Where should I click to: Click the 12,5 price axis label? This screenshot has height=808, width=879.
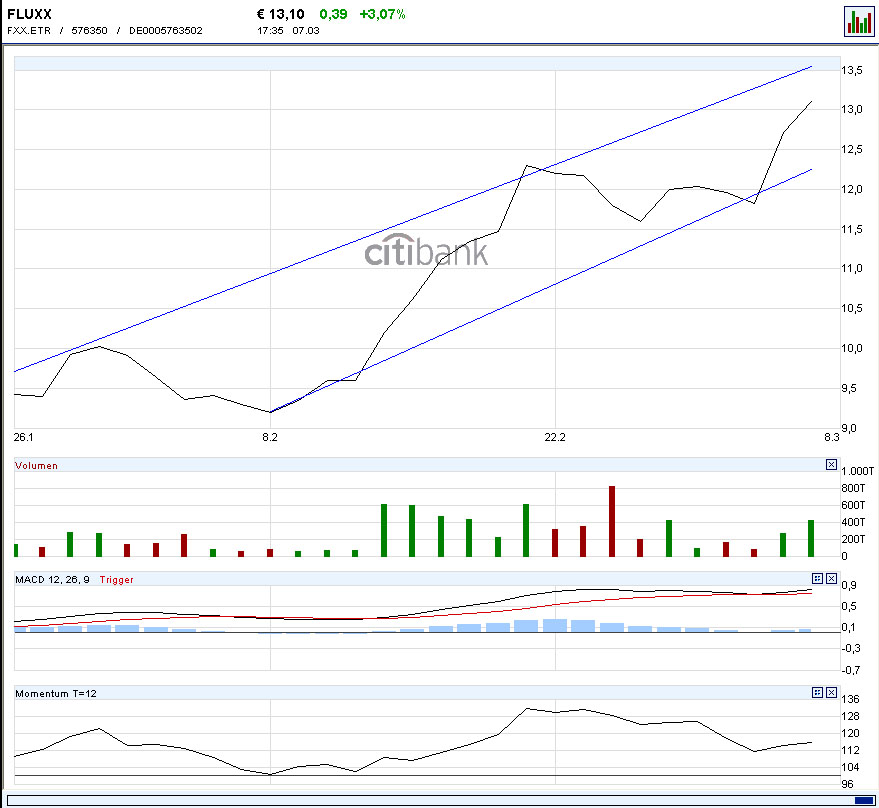852,149
